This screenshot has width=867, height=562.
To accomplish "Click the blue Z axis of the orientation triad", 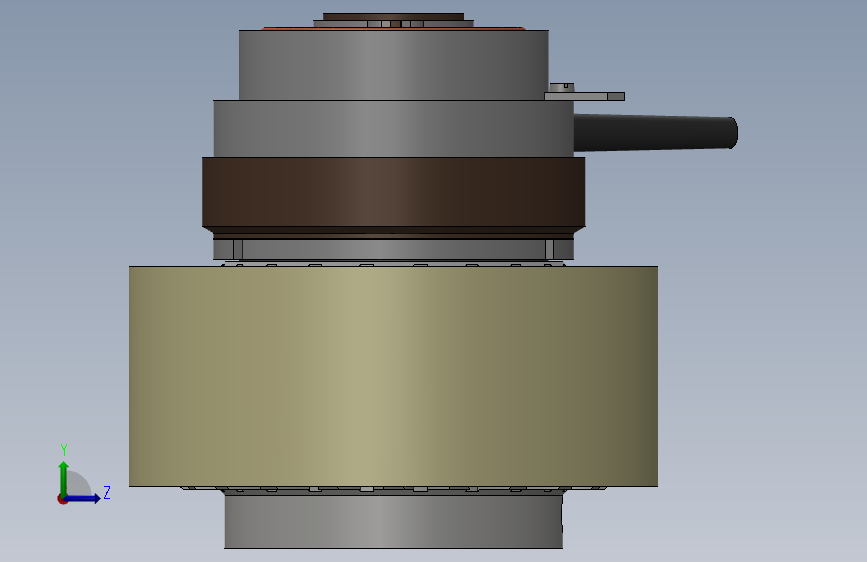I will click(x=83, y=498).
